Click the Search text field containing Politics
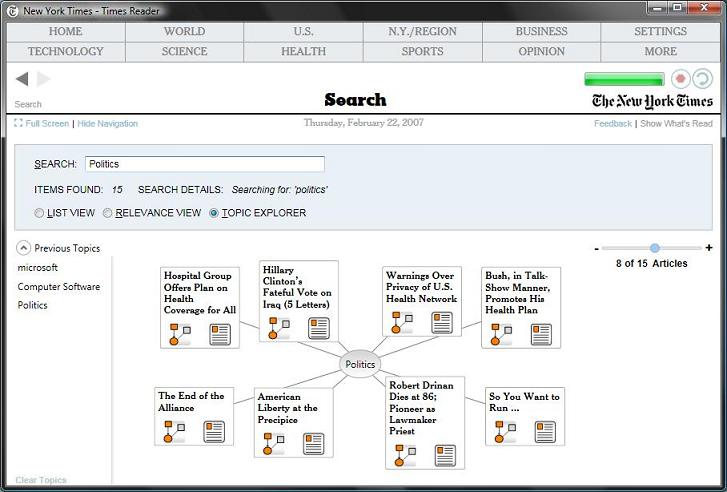The image size is (727, 492). coord(205,164)
